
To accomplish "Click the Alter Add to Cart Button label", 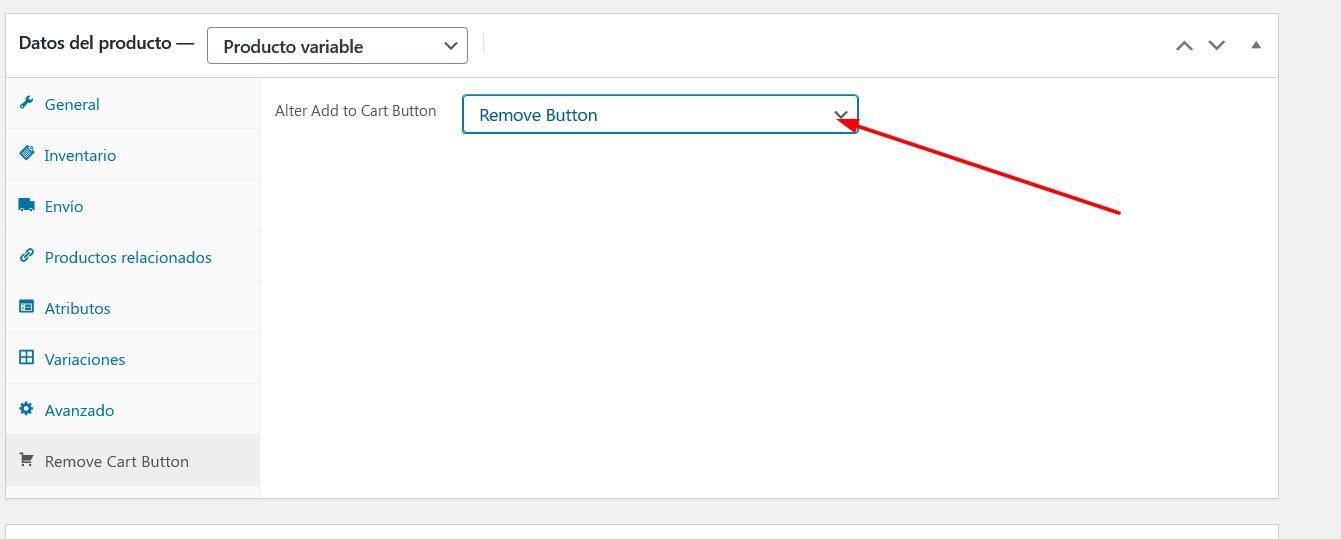I will point(356,111).
